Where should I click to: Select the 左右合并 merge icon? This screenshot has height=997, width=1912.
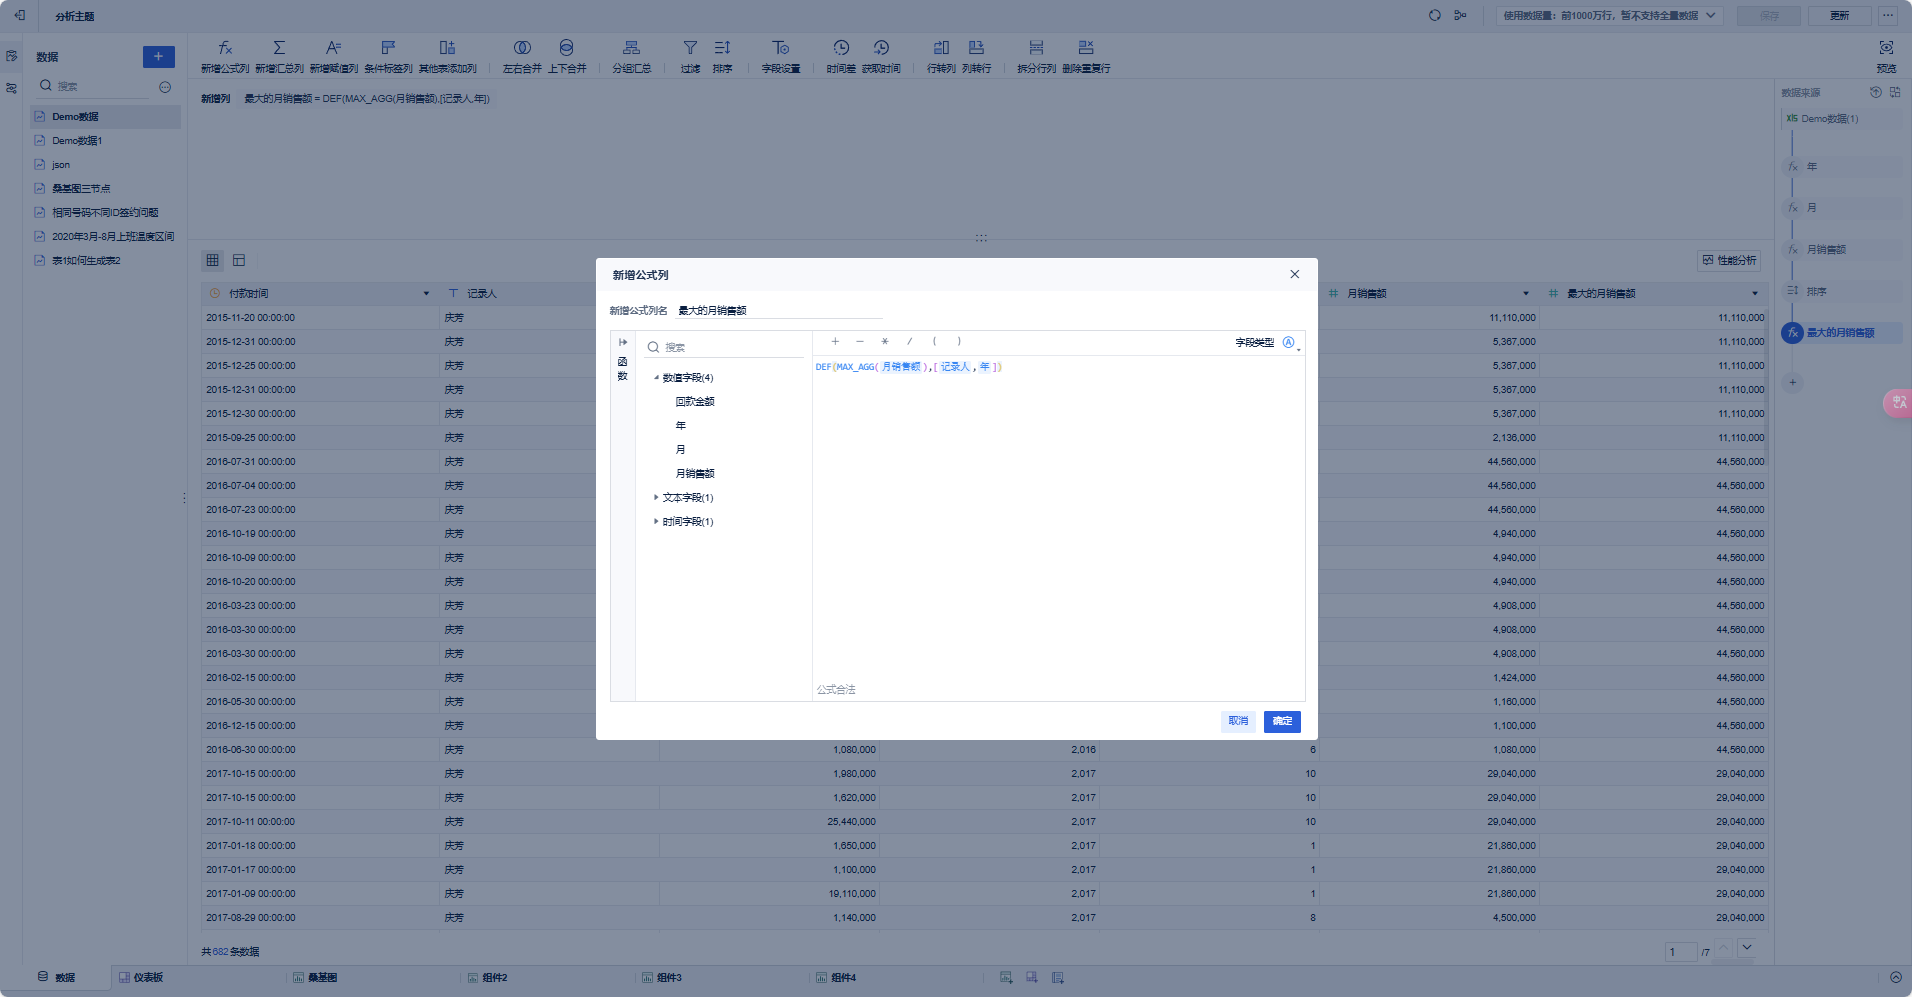pyautogui.click(x=522, y=48)
